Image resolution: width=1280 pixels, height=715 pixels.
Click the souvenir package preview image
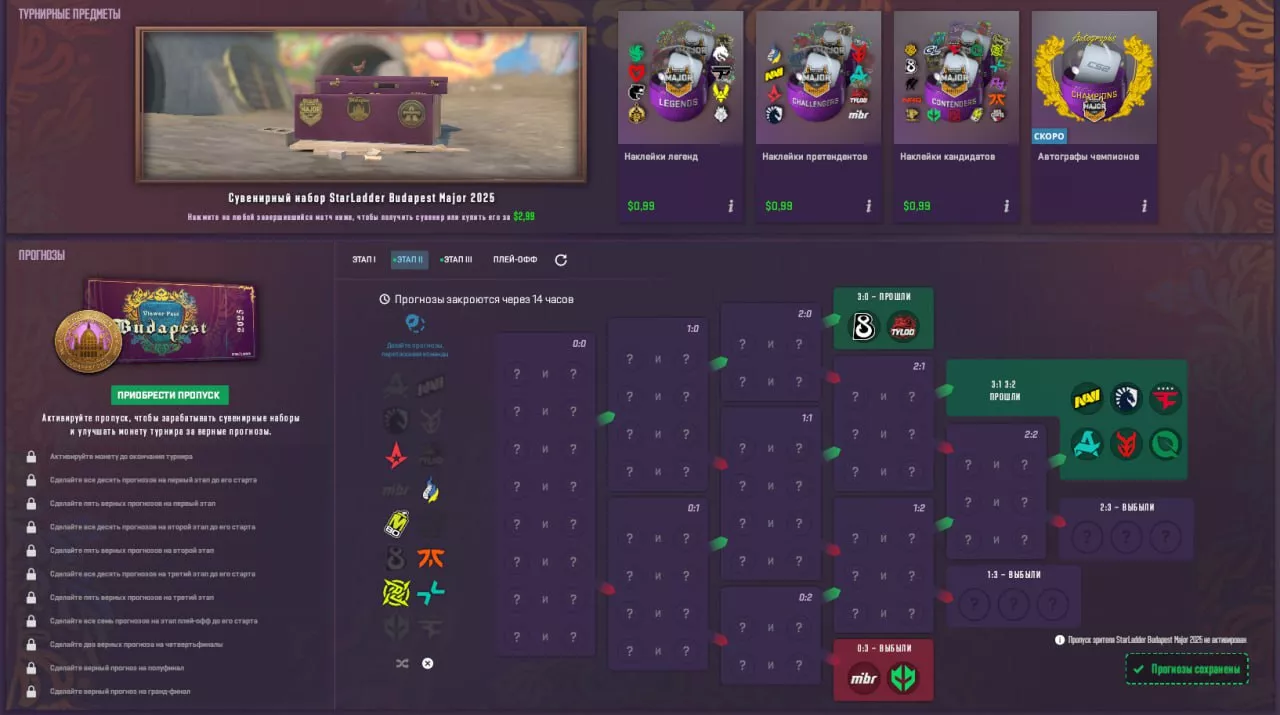point(361,105)
